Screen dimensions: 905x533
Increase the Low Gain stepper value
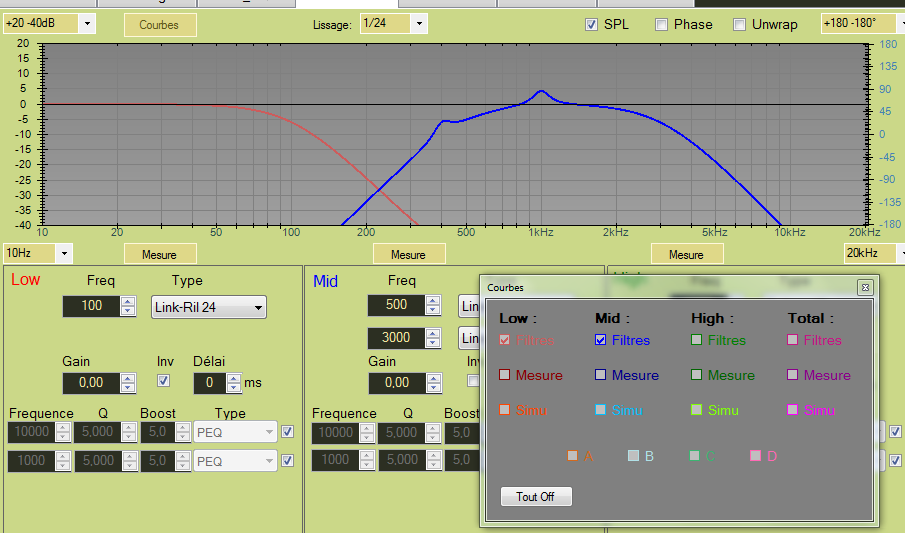pyautogui.click(x=127, y=378)
